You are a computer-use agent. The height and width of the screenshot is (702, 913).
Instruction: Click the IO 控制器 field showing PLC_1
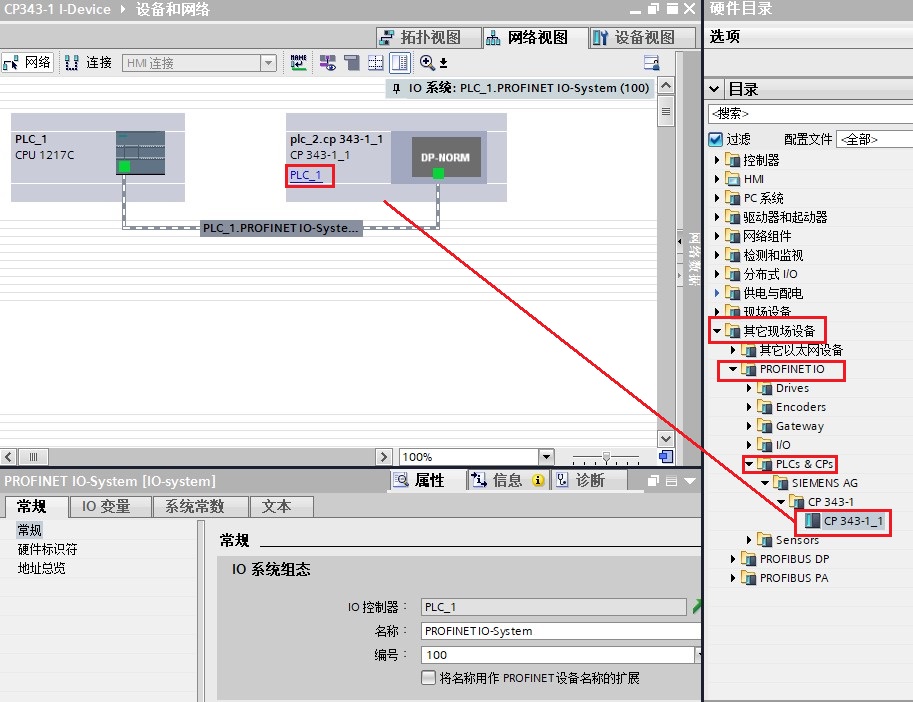(553, 607)
